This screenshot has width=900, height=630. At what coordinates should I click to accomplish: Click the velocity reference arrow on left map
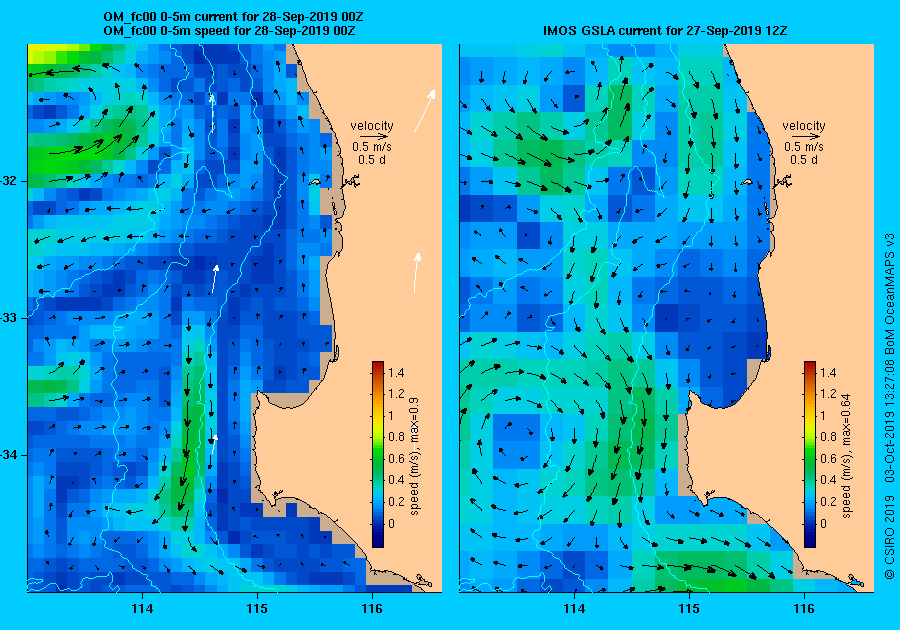coord(372,137)
